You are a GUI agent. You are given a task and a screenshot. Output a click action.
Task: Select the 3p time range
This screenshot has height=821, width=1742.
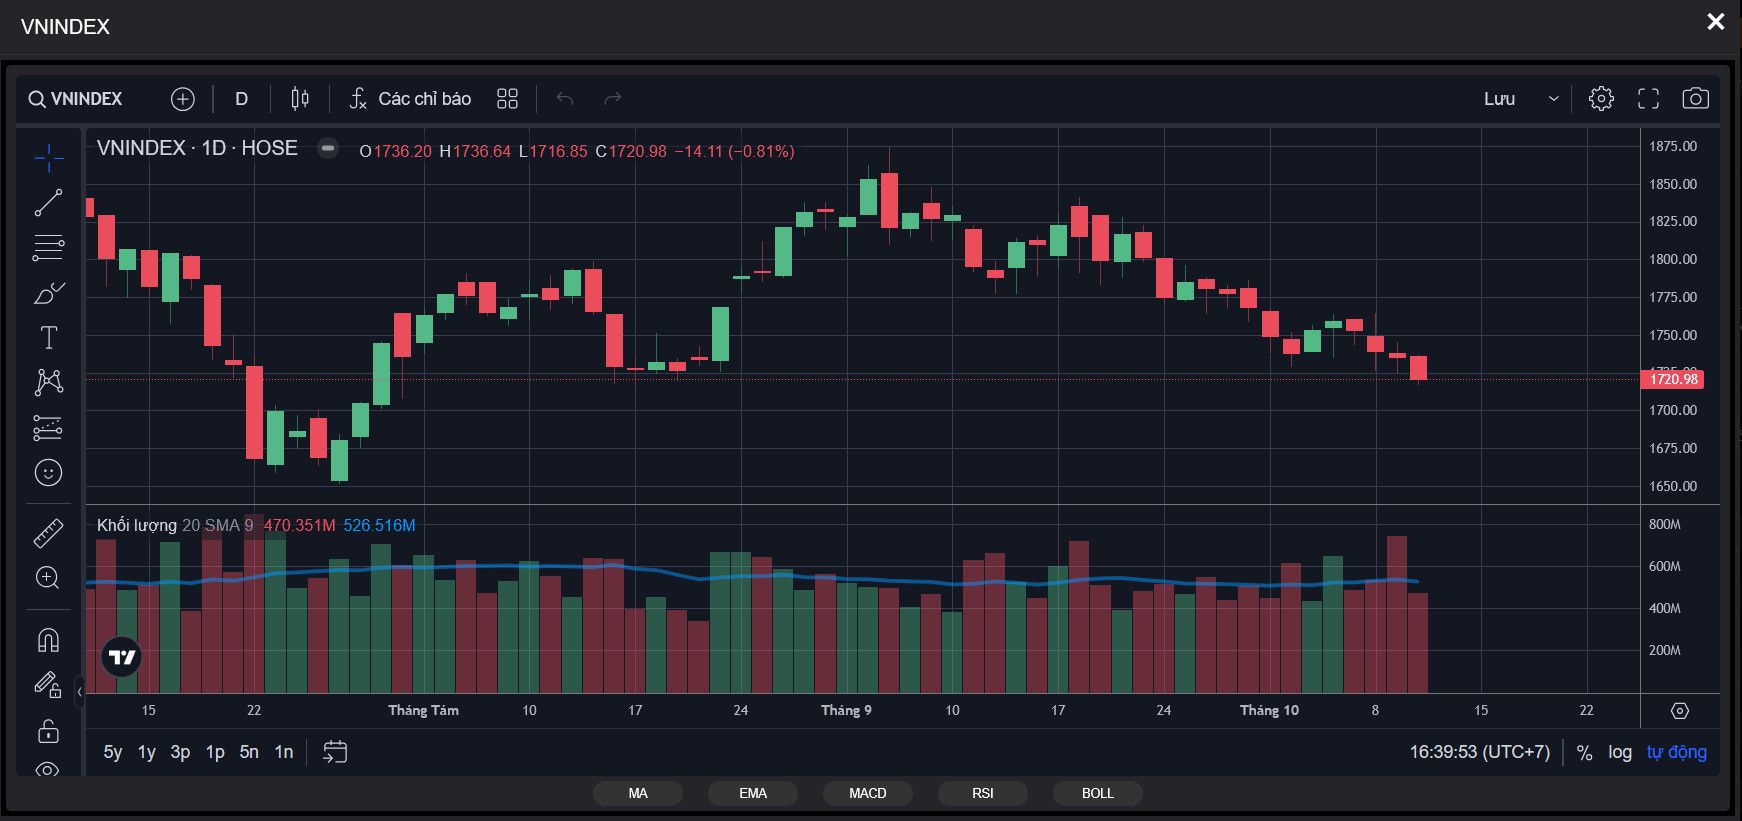click(180, 752)
